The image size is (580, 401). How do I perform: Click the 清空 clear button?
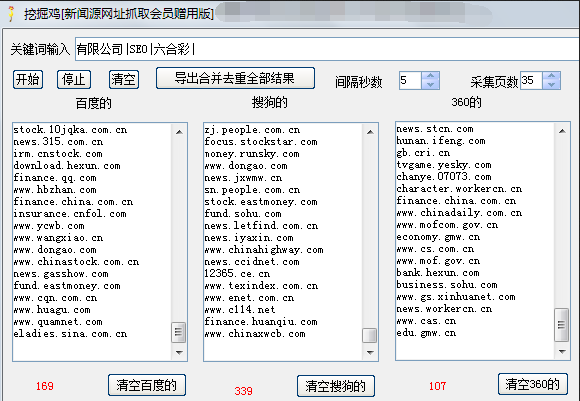124,80
